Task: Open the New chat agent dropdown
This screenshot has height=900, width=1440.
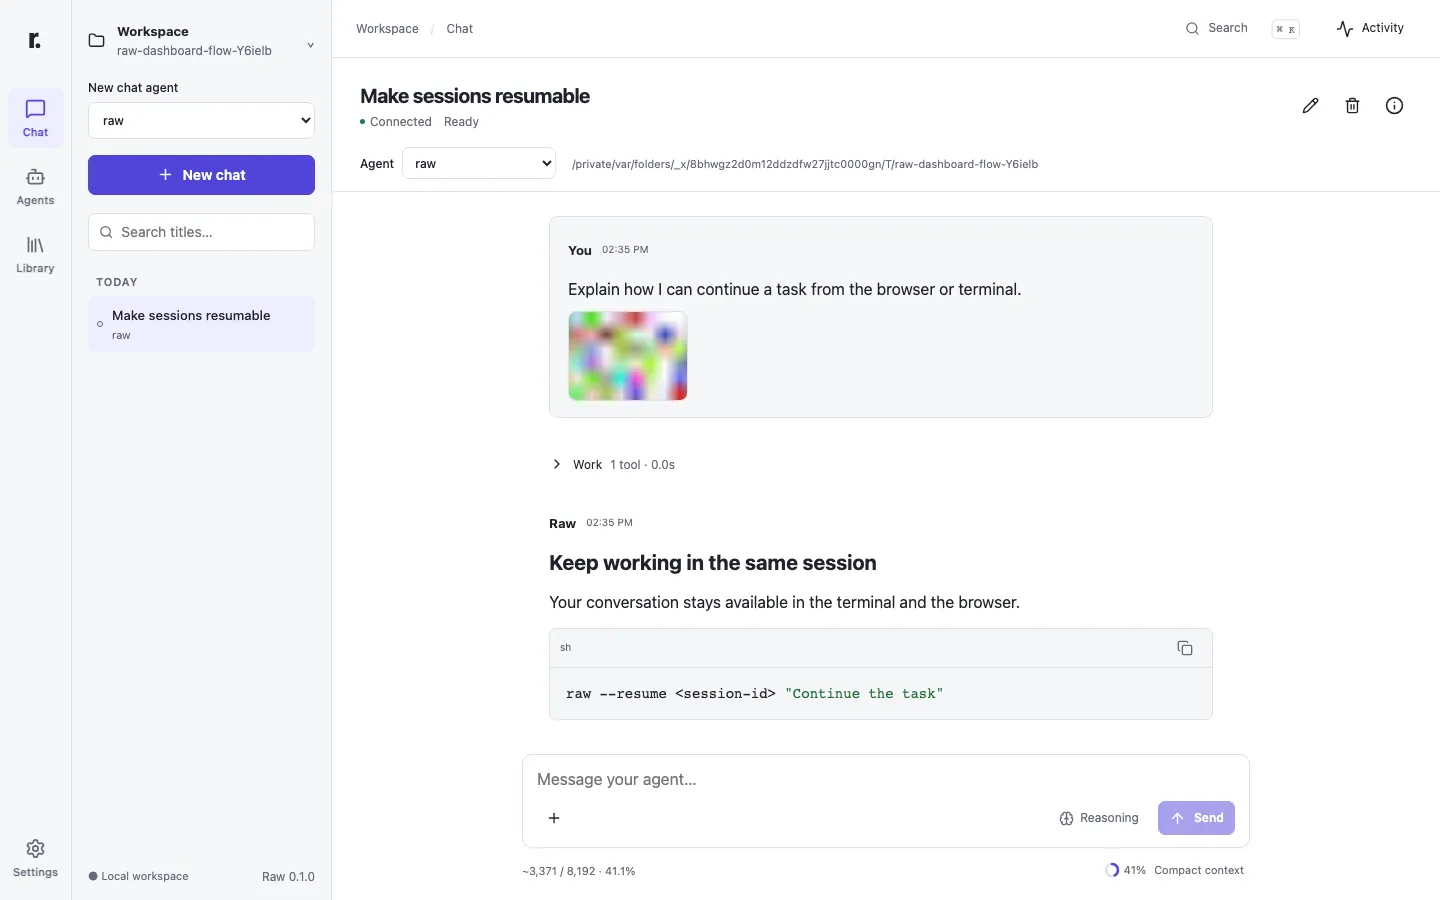Action: [x=201, y=120]
